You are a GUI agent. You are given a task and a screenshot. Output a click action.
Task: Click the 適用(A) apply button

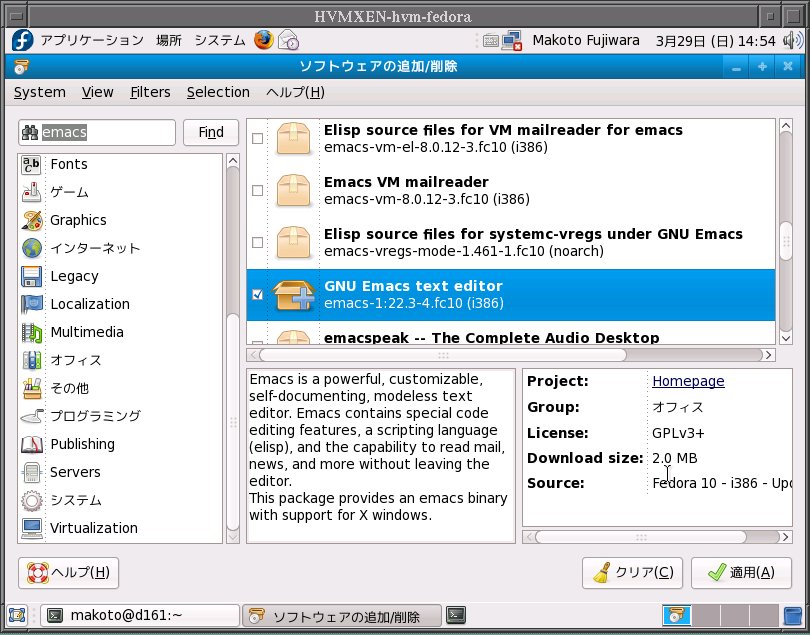click(x=741, y=572)
